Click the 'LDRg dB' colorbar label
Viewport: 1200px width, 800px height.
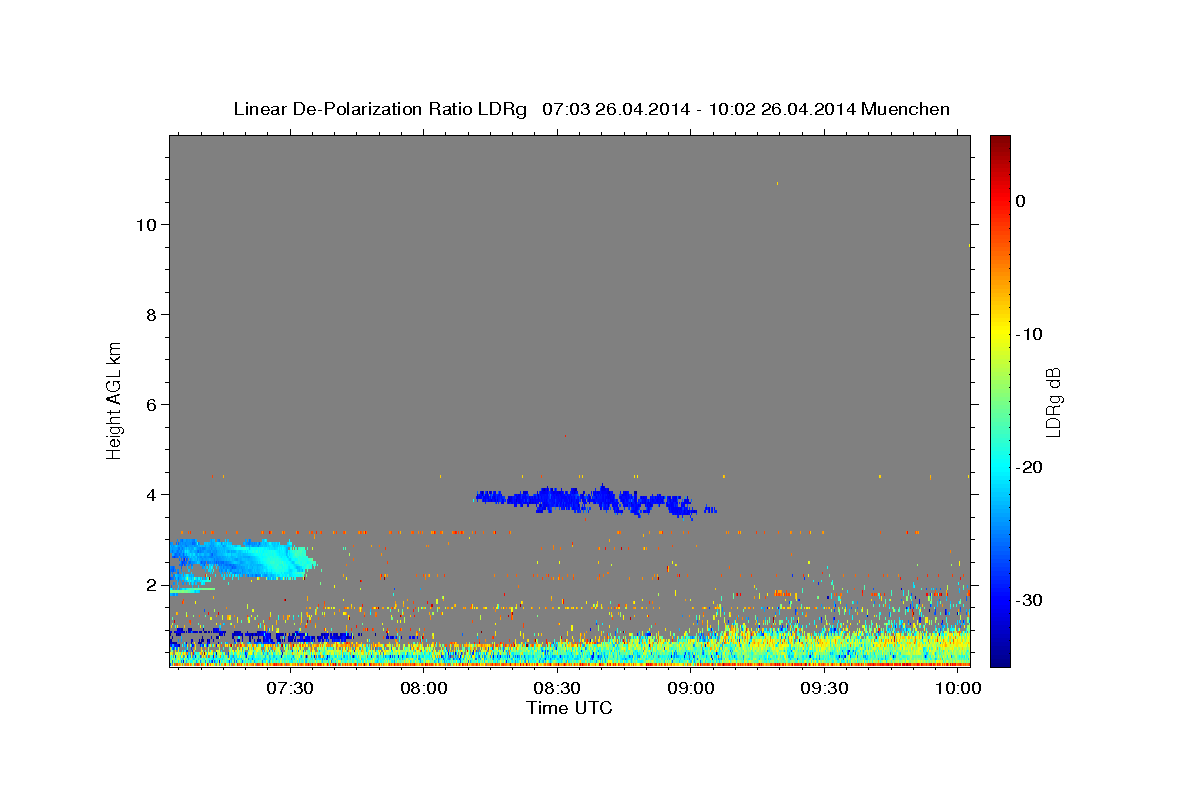[x=1052, y=401]
